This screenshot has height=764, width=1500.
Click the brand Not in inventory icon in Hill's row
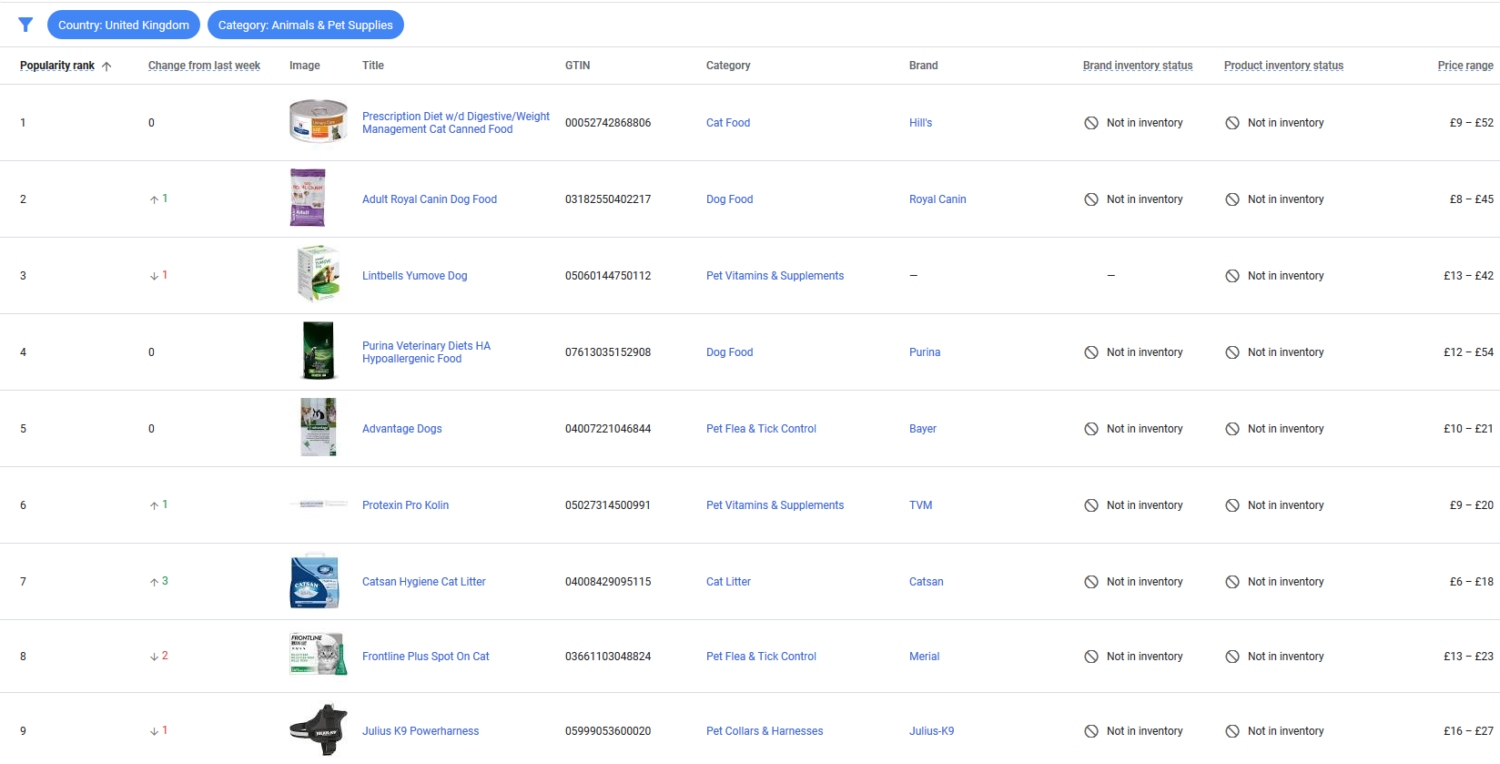pos(1090,122)
